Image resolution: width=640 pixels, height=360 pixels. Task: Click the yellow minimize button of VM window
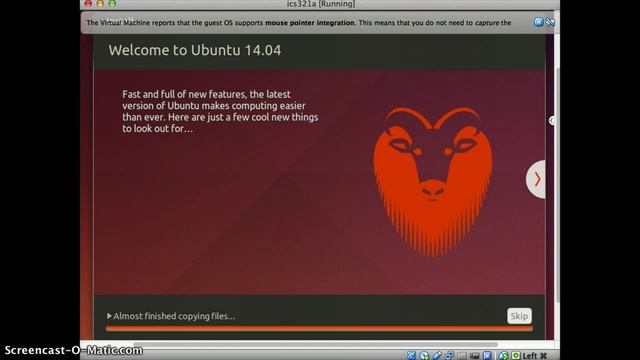point(100,4)
